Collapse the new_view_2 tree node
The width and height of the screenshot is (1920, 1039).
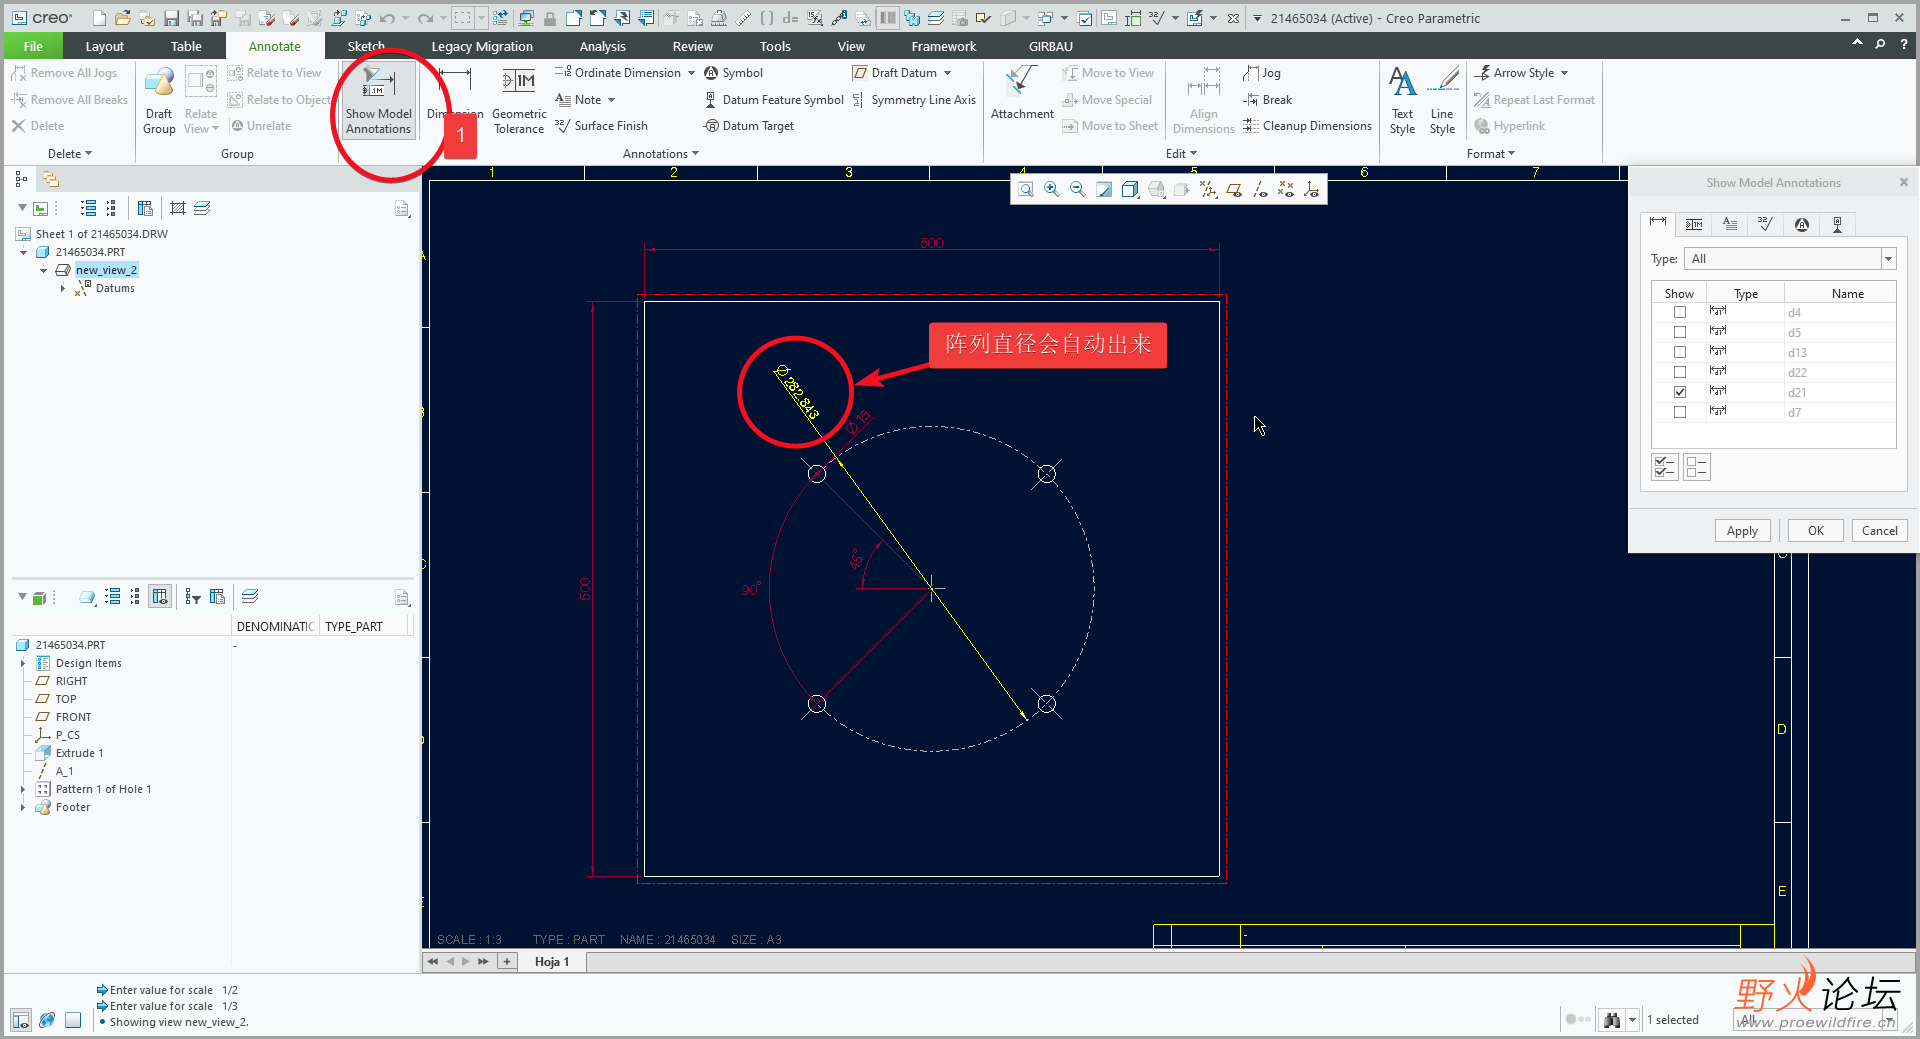click(43, 270)
